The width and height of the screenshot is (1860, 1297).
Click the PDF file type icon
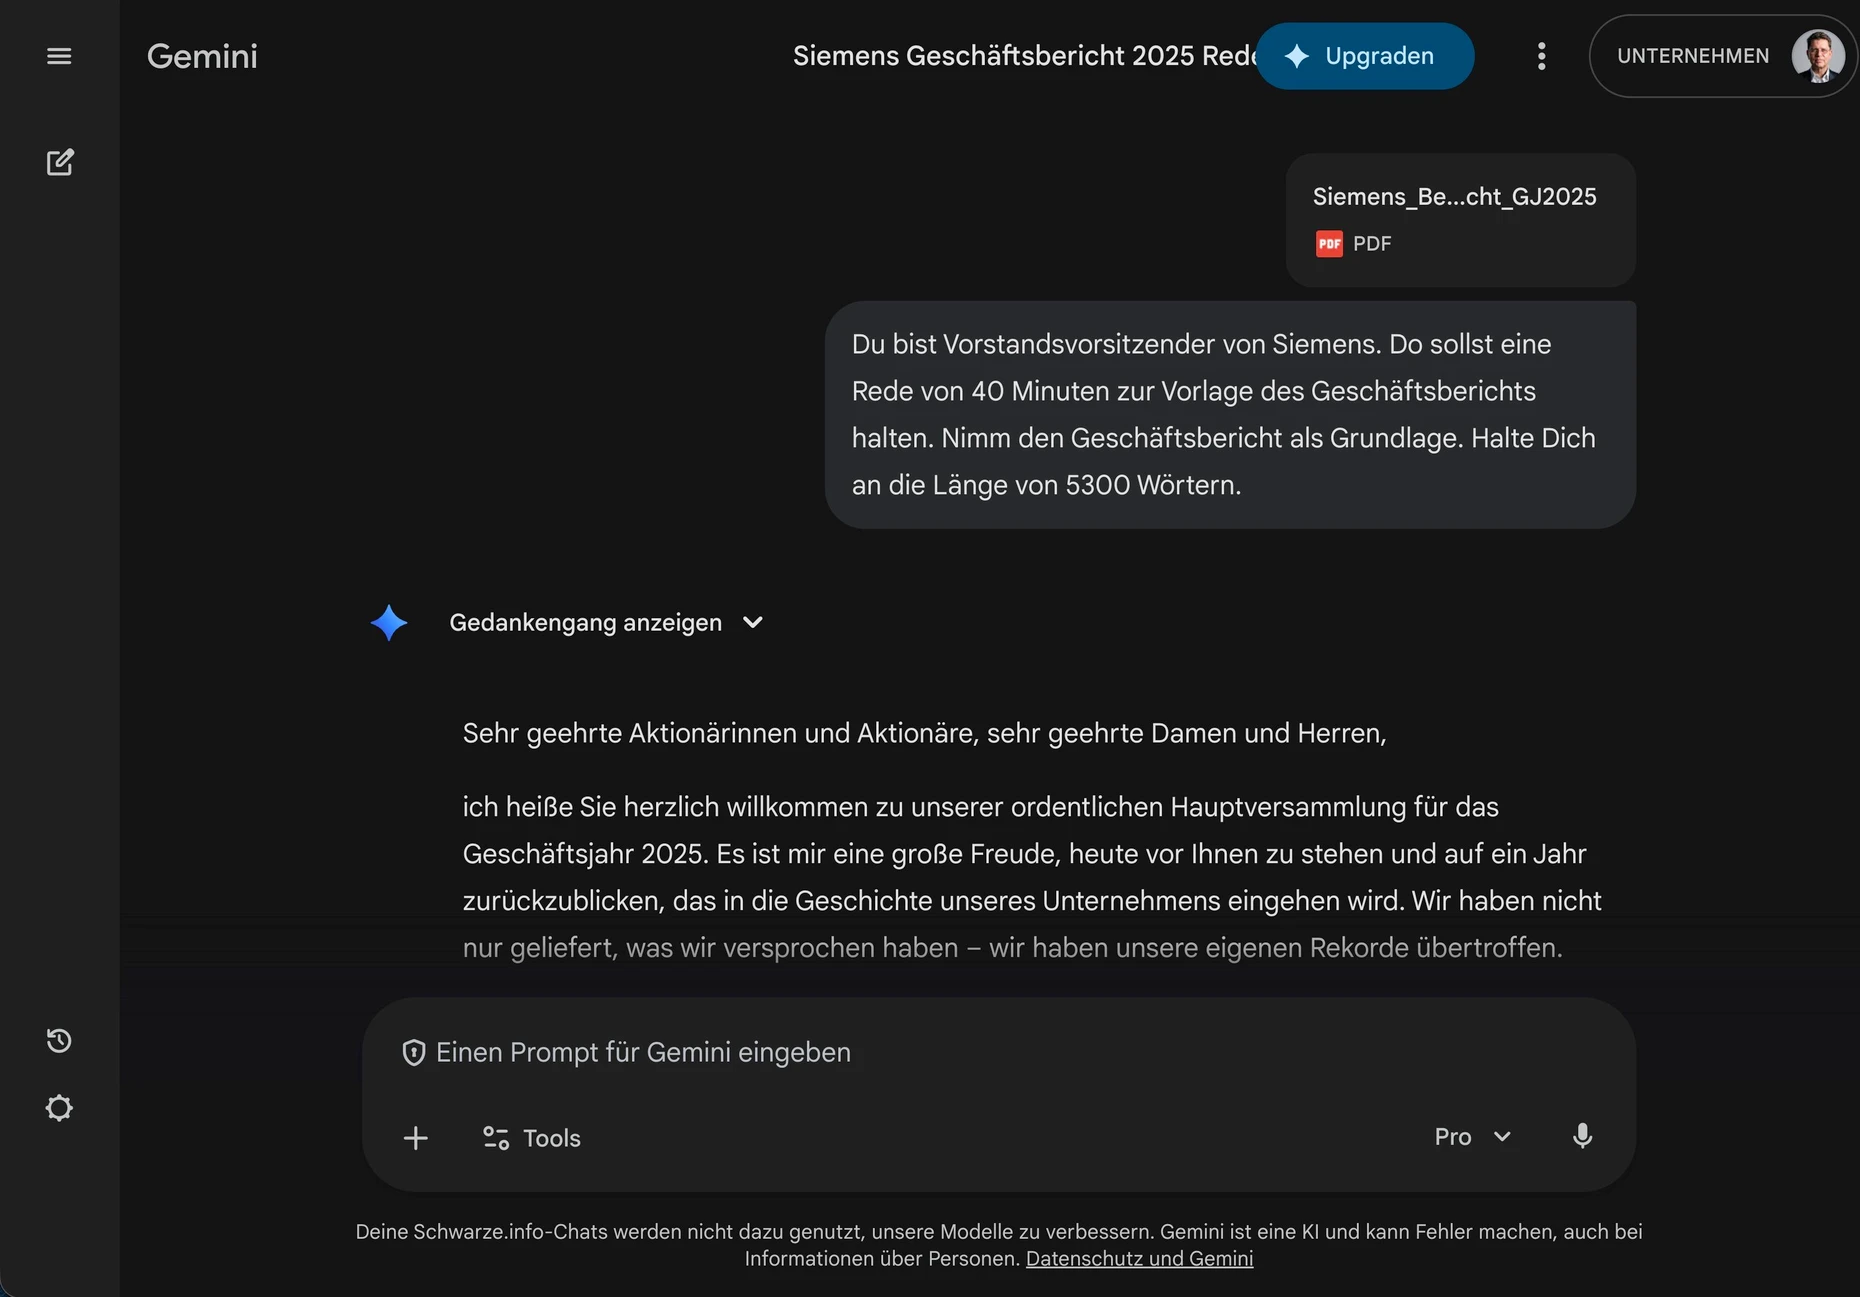click(1329, 243)
